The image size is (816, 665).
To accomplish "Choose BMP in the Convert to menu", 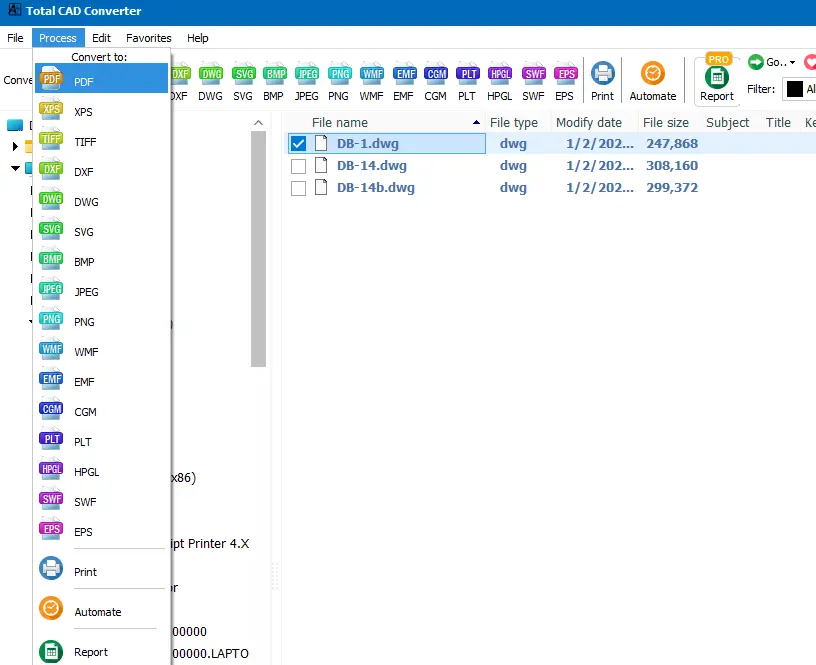I will click(x=101, y=262).
